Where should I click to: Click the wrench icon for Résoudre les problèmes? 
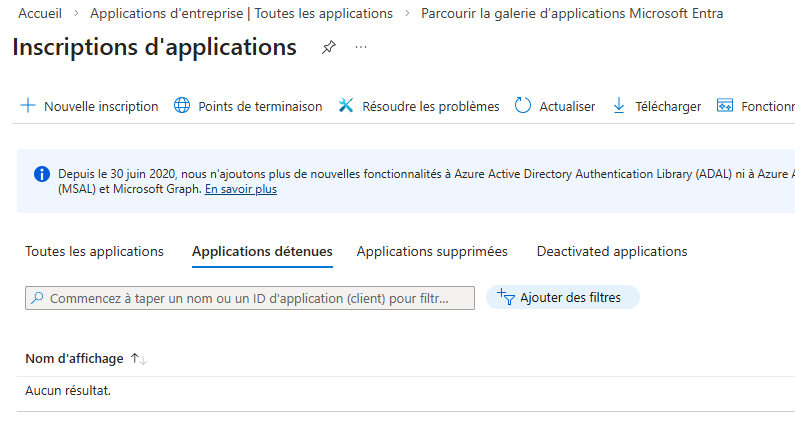tap(346, 106)
